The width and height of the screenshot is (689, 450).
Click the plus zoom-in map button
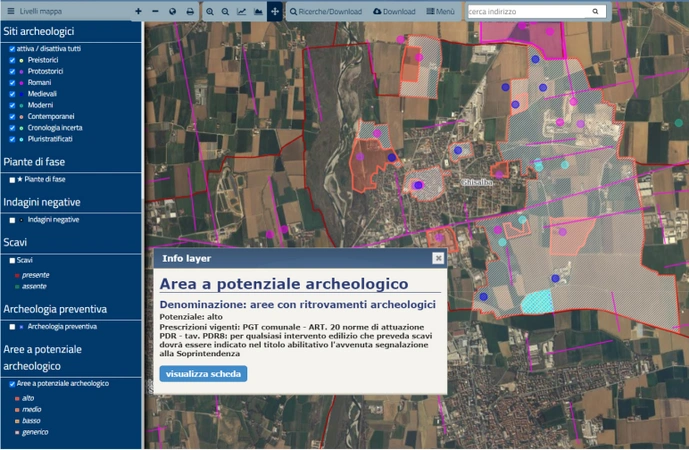point(138,12)
